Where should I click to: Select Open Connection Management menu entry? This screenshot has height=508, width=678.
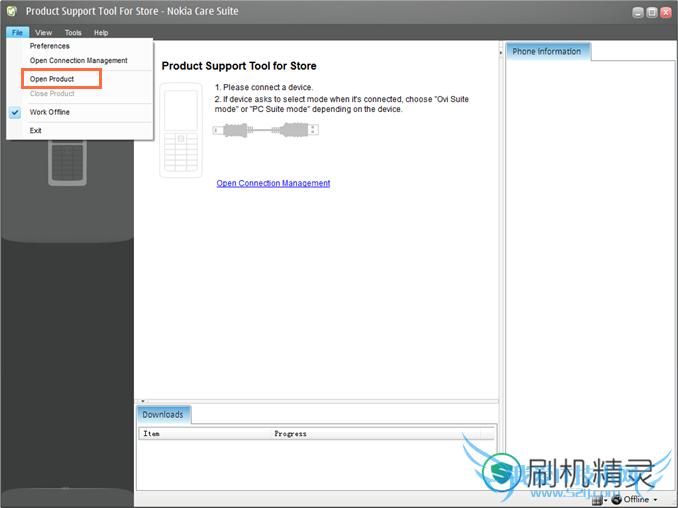pyautogui.click(x=79, y=61)
